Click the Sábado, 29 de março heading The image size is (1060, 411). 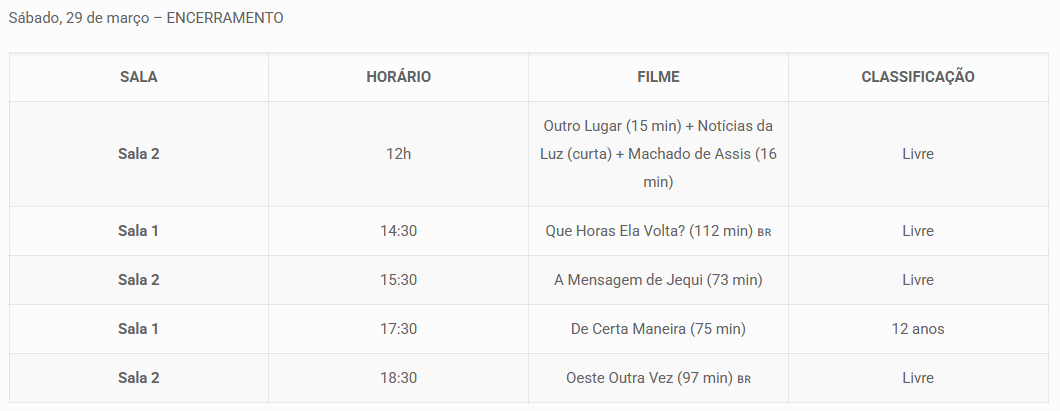click(x=146, y=19)
